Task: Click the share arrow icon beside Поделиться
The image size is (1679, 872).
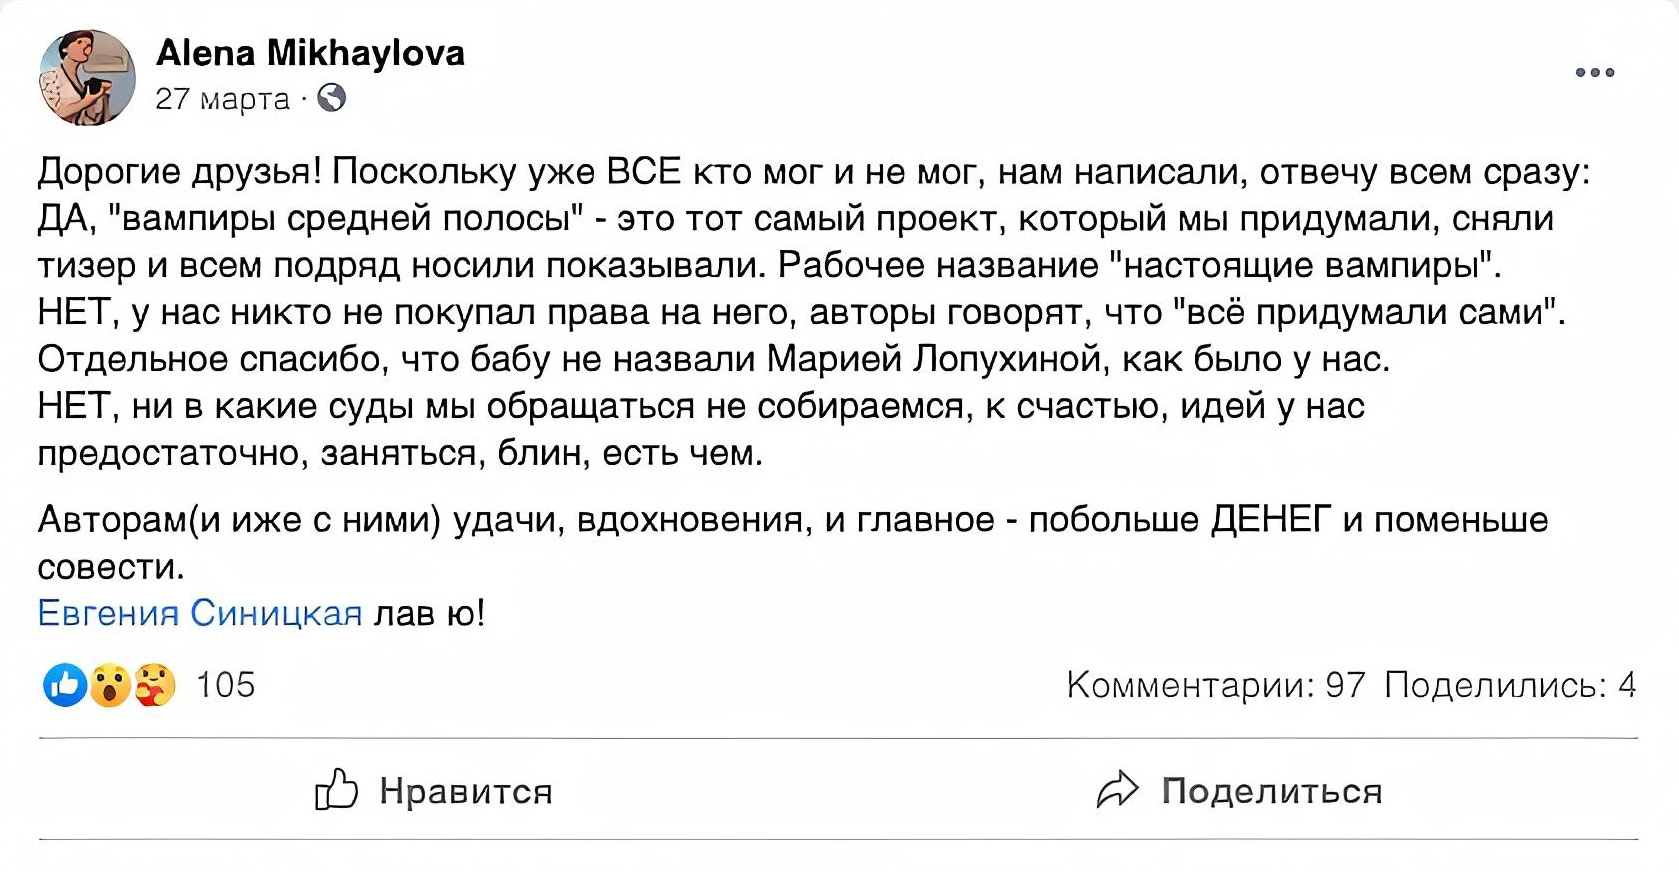Action: coord(1117,790)
